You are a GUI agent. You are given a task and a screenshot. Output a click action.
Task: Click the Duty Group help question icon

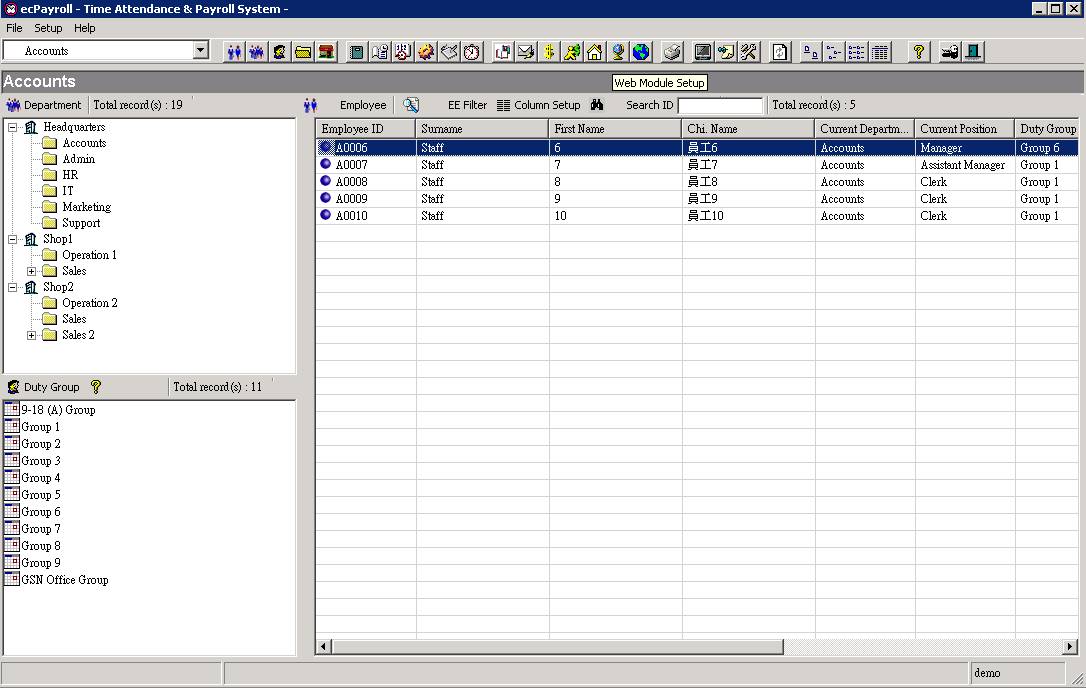point(96,387)
